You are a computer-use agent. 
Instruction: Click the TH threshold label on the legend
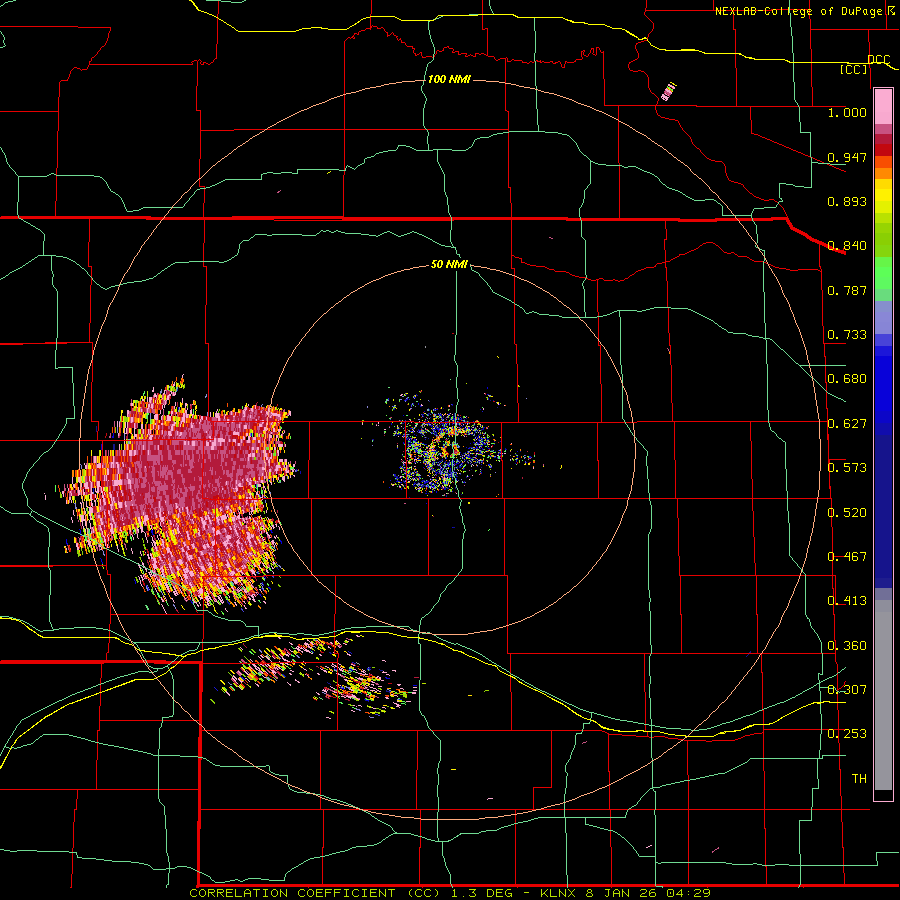coord(859,778)
